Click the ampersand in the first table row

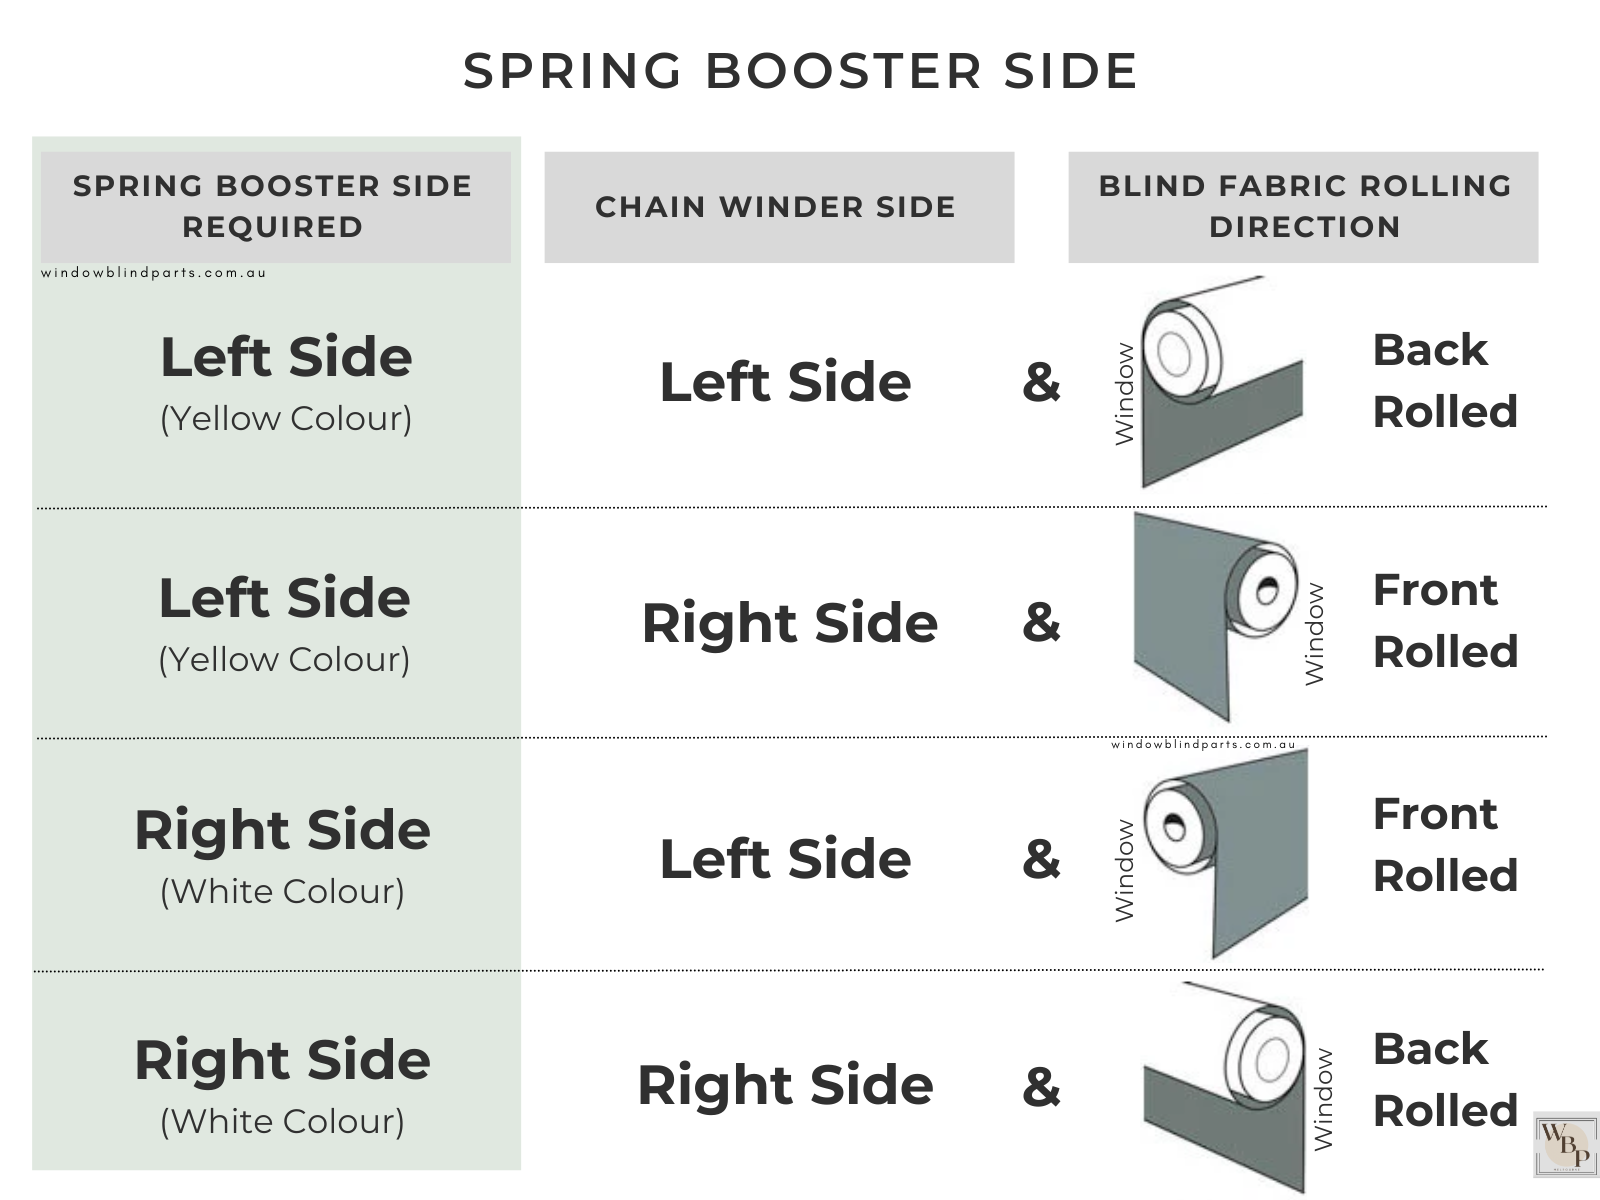(1041, 382)
